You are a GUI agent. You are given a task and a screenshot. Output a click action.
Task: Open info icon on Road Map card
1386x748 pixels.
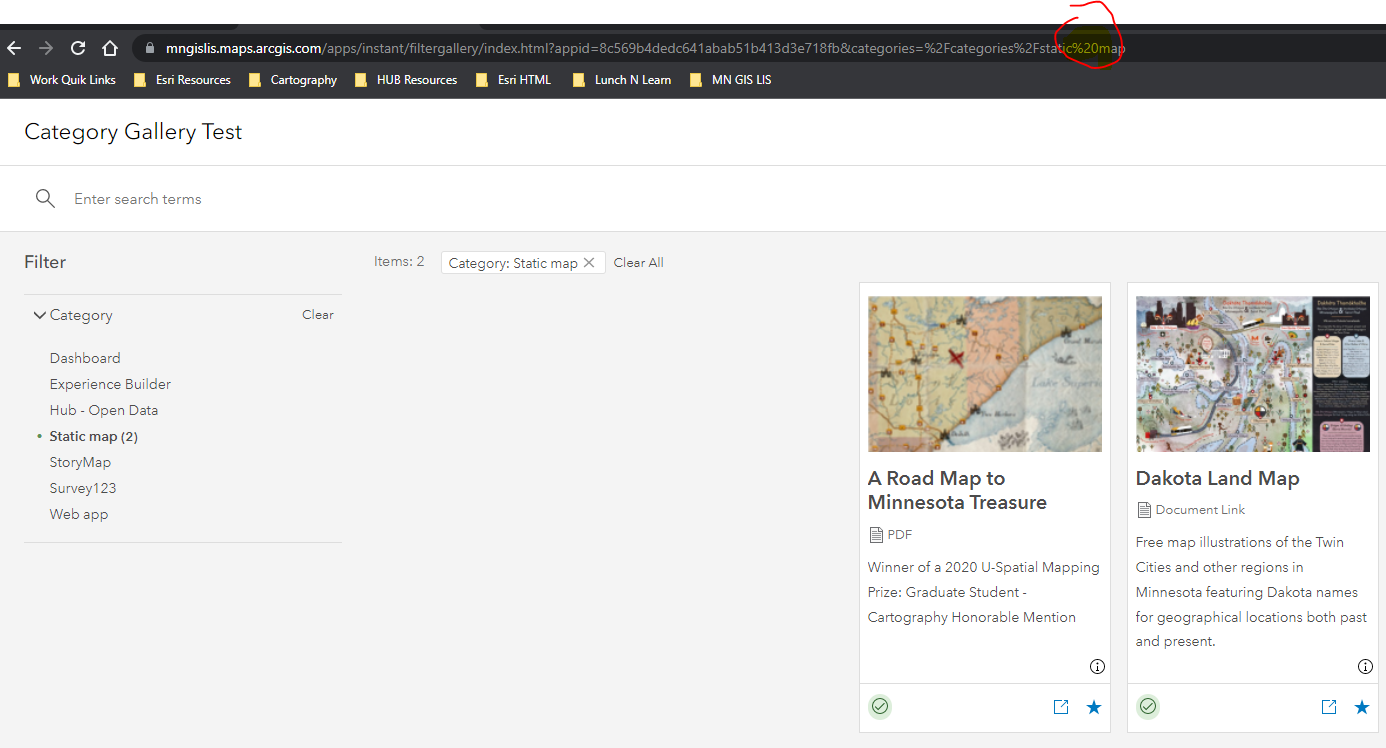coord(1097,666)
